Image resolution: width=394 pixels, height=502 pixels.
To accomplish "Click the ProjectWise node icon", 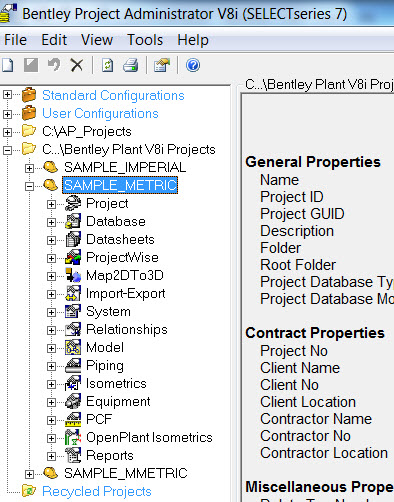I will 73,257.
